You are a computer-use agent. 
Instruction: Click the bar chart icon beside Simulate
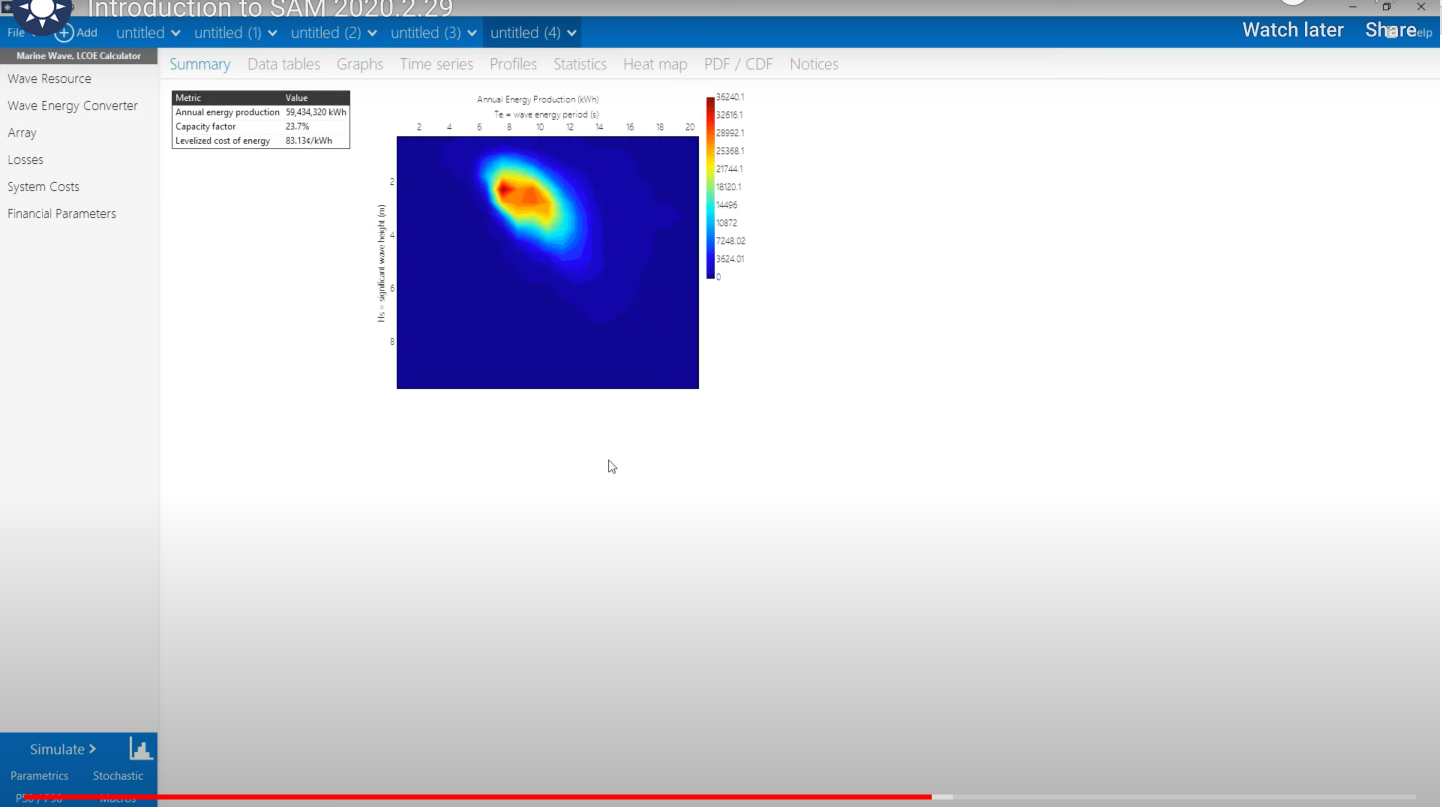point(140,749)
